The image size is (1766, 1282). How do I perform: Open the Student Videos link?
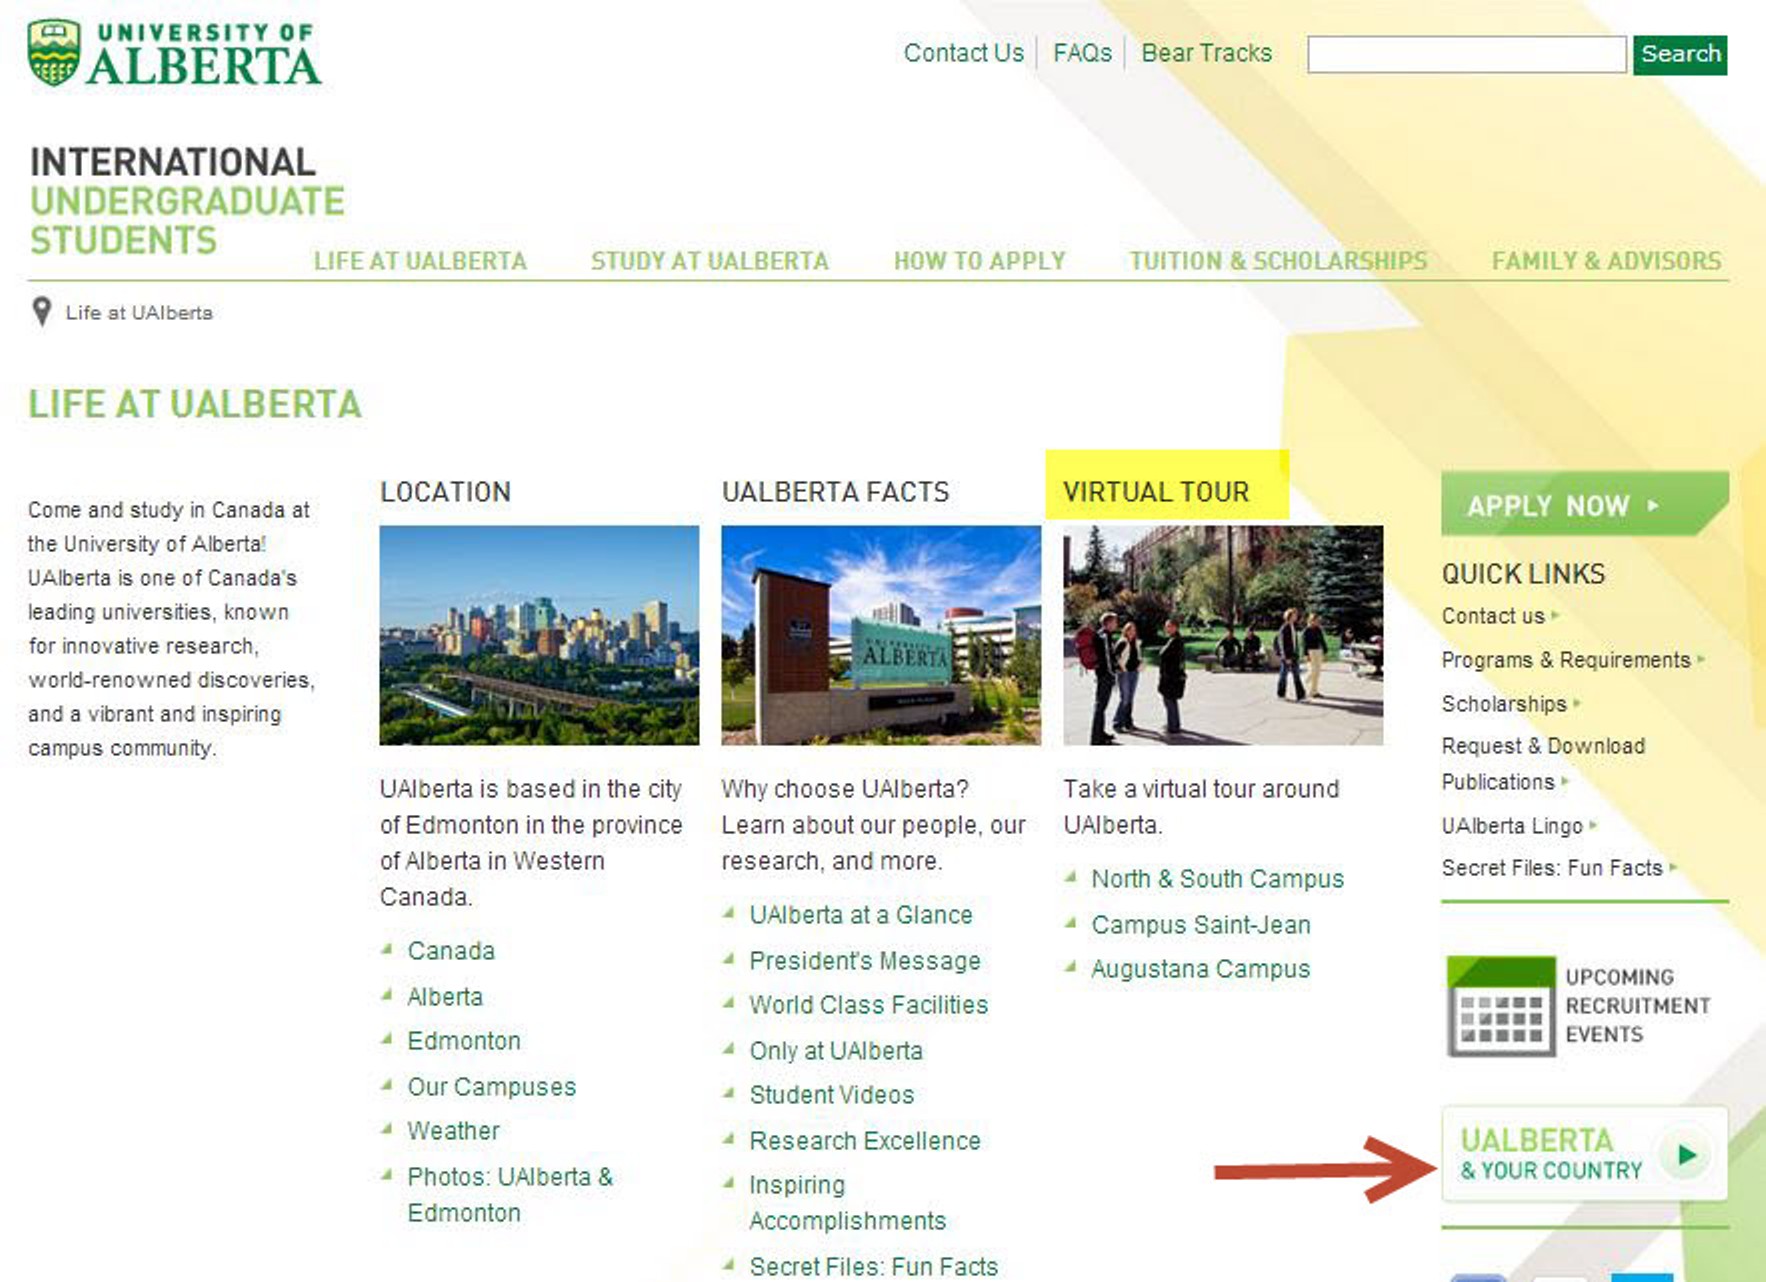832,1095
